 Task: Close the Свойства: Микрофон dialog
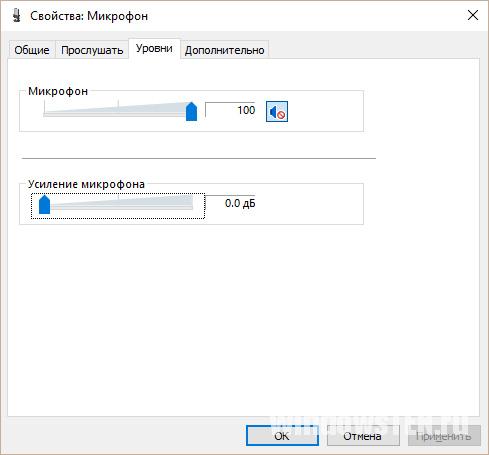pyautogui.click(x=473, y=15)
